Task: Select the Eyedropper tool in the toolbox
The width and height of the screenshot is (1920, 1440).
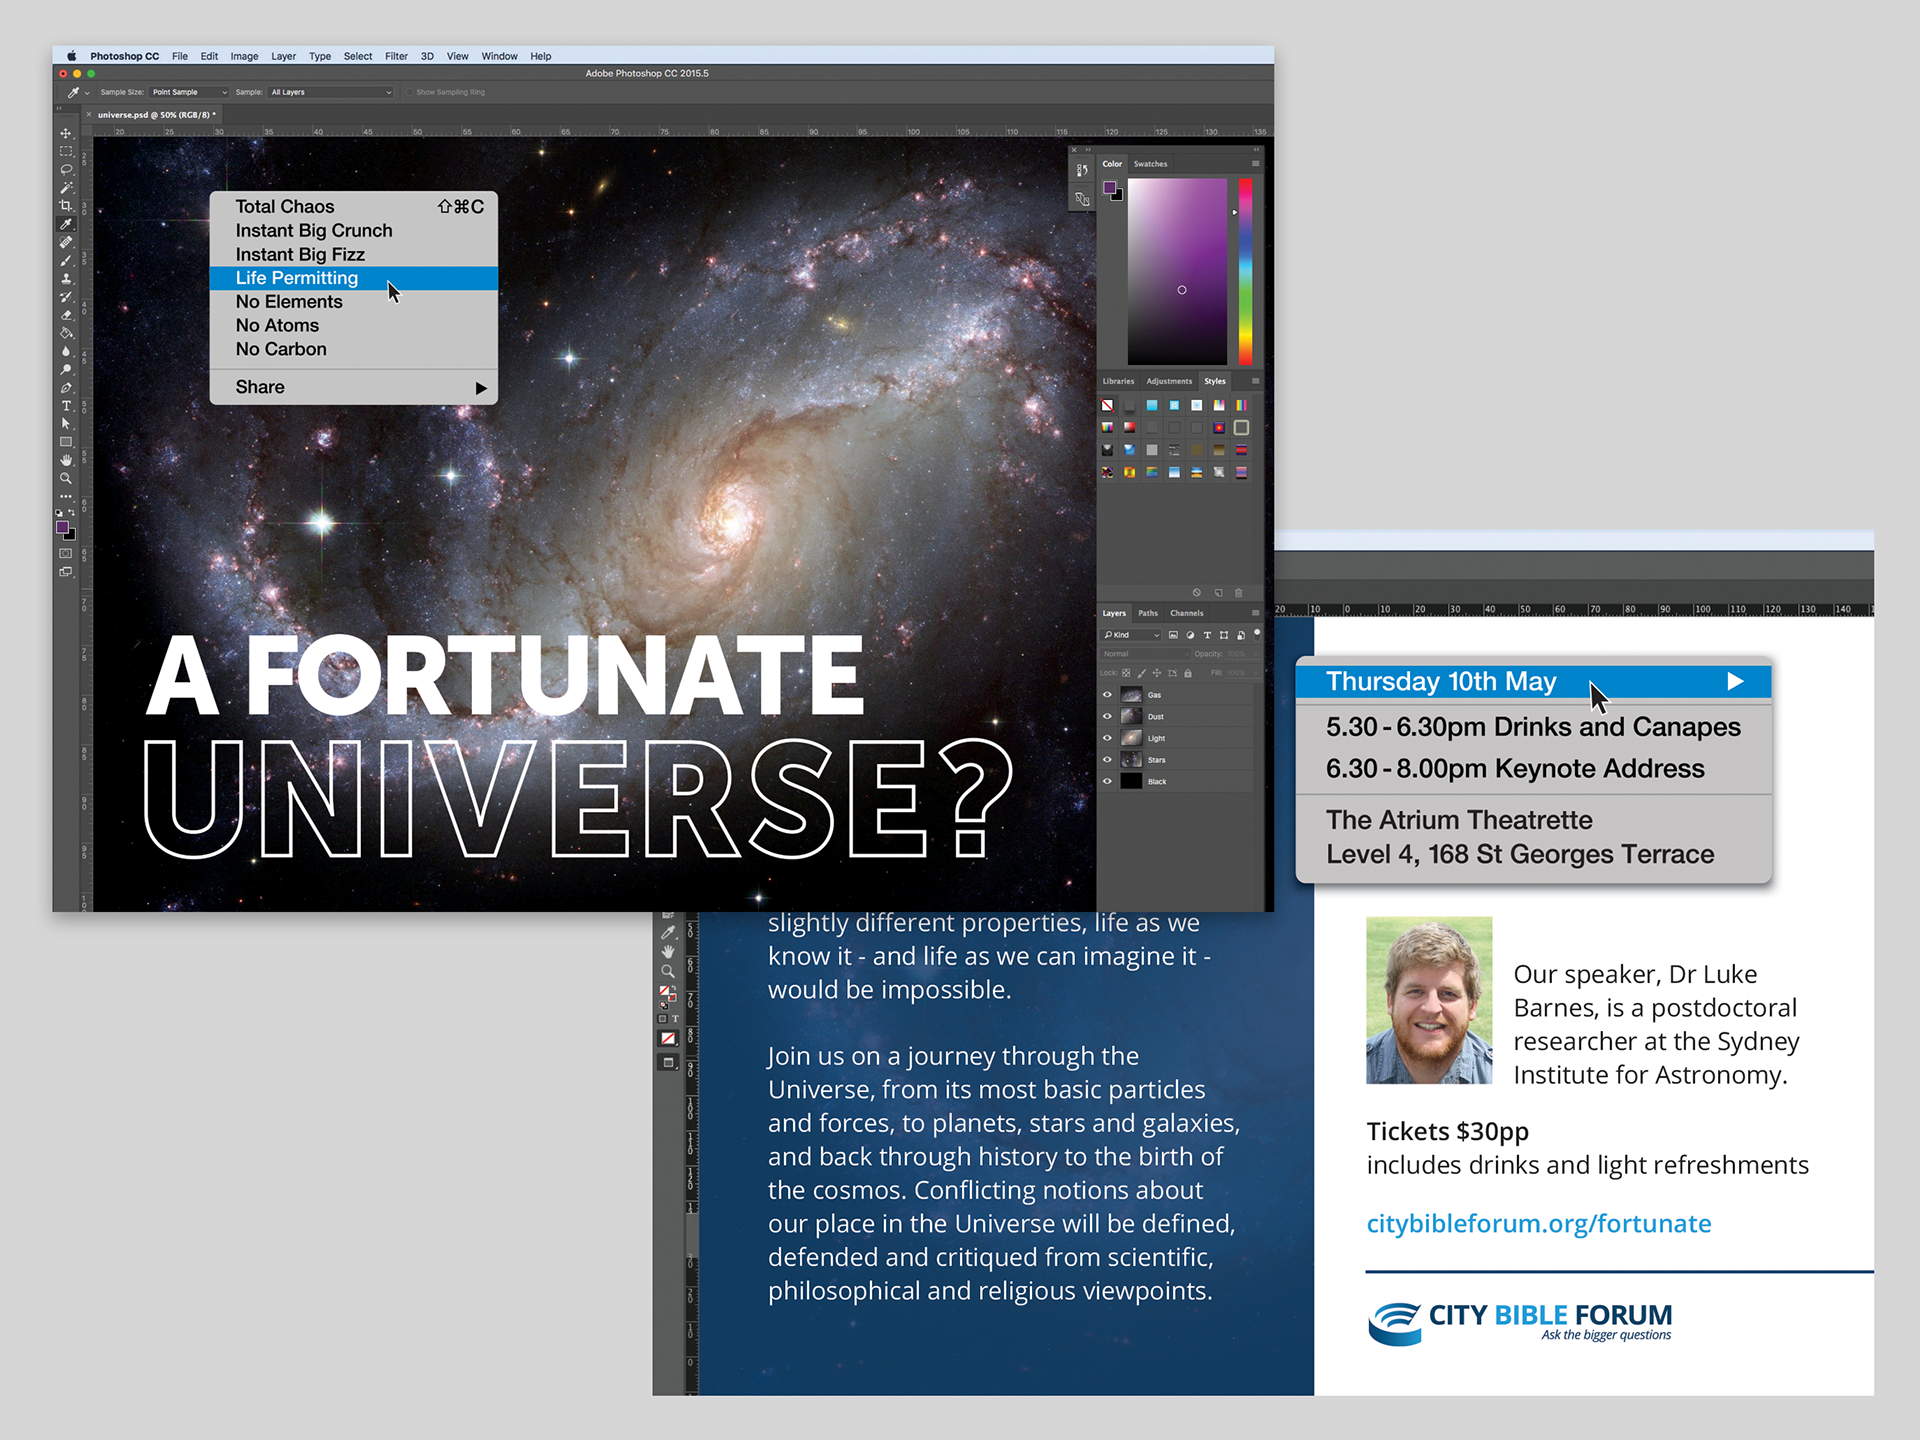Action: click(x=66, y=224)
